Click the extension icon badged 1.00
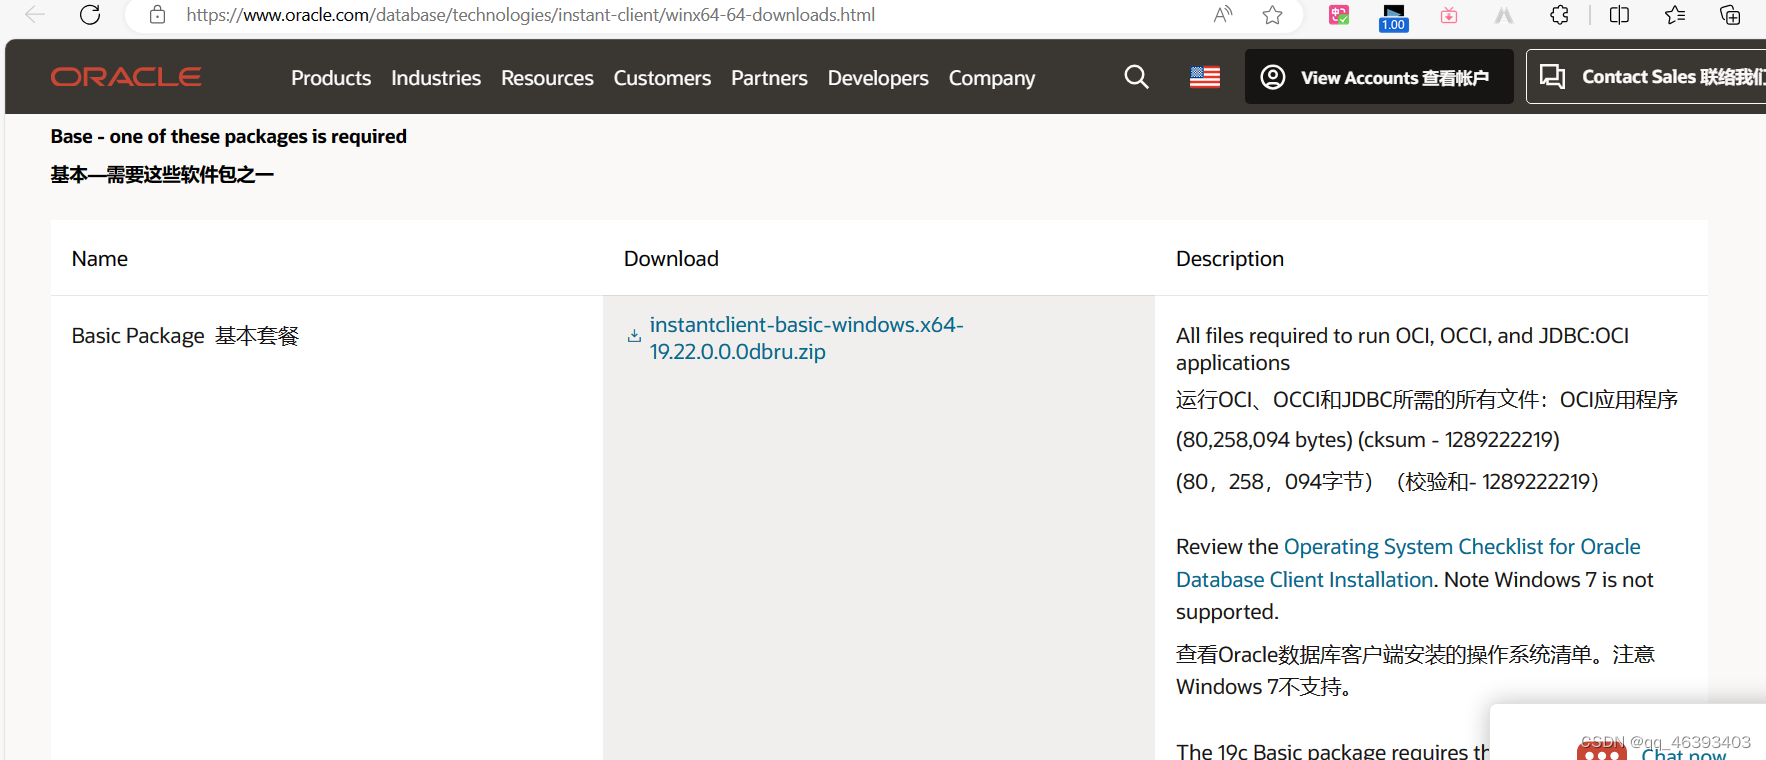1766x760 pixels. (x=1393, y=17)
